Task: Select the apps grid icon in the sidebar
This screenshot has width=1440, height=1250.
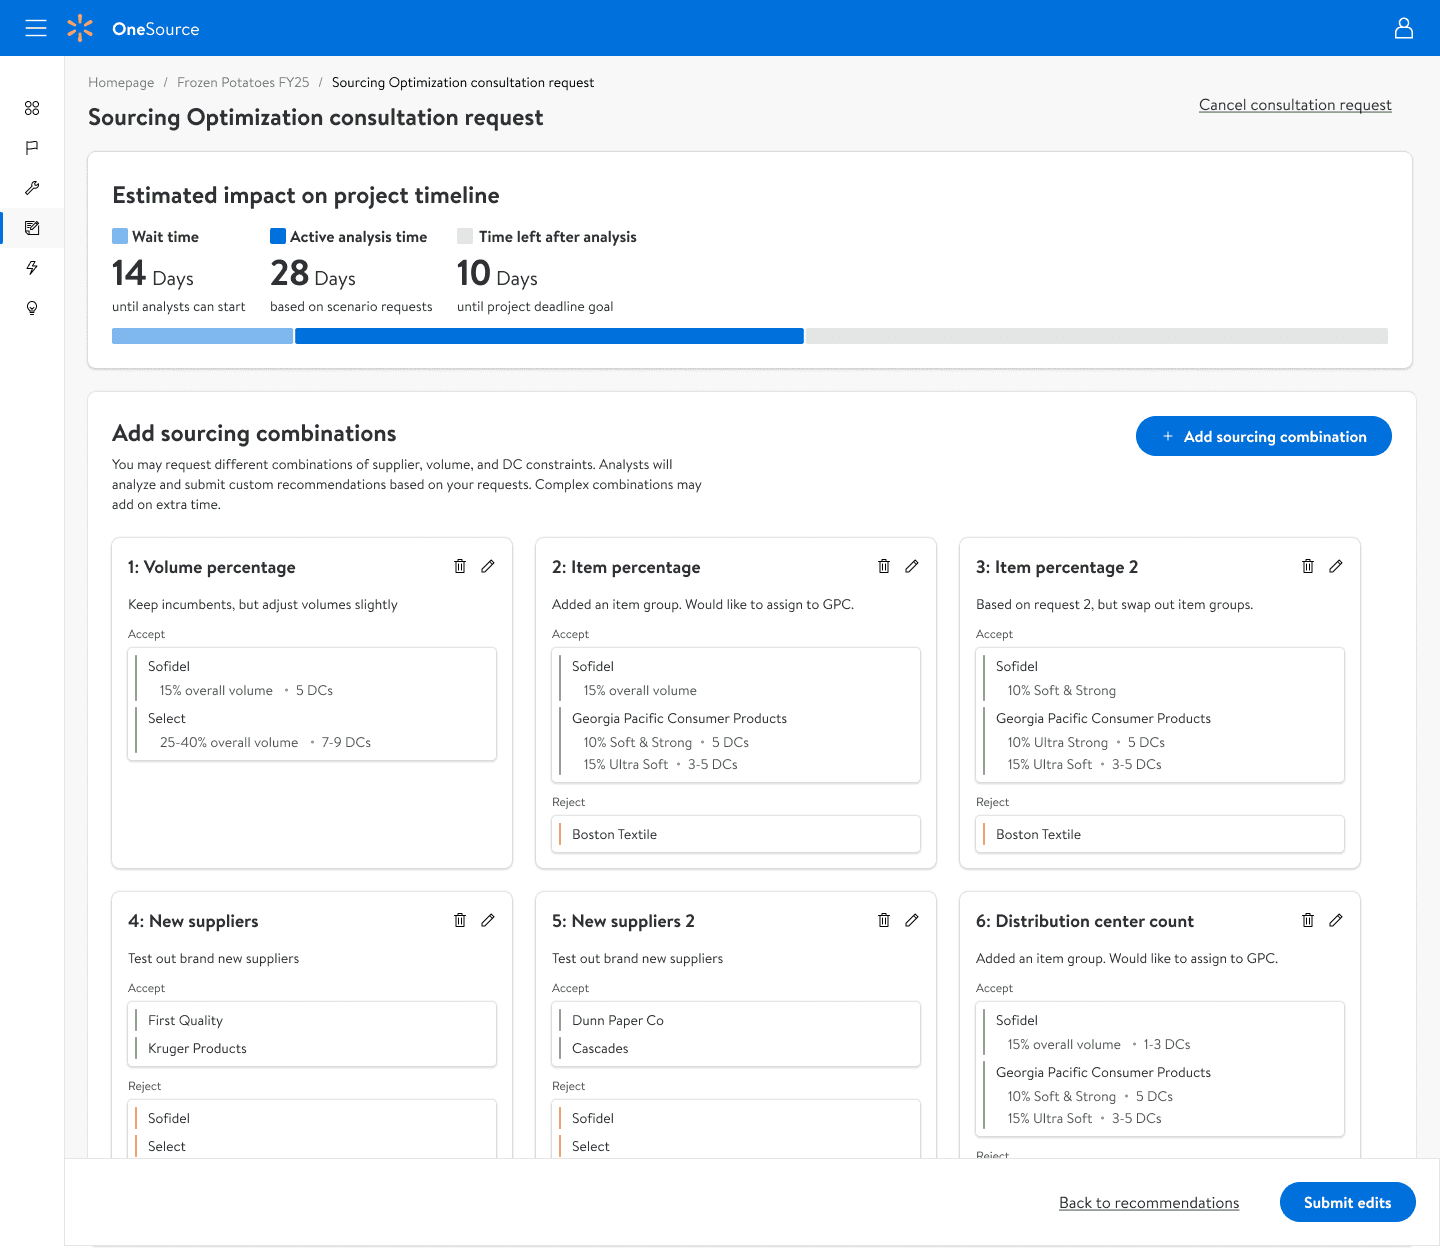Action: click(x=32, y=108)
